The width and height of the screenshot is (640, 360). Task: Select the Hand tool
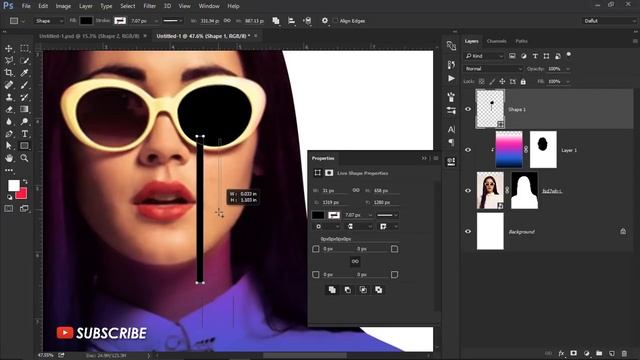(9, 158)
